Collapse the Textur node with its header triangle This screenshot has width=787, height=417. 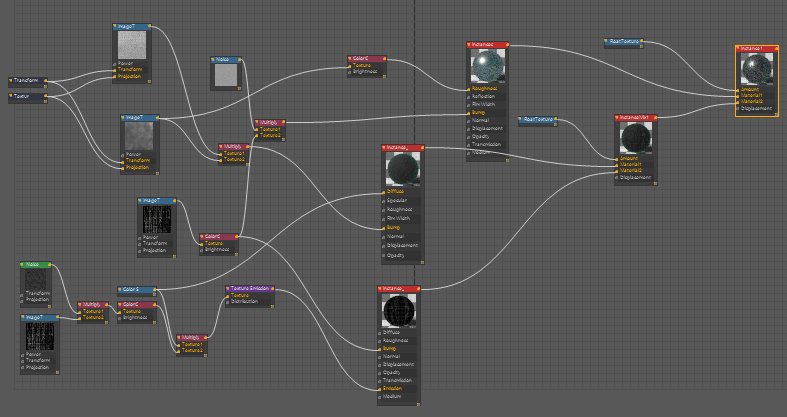click(11, 95)
